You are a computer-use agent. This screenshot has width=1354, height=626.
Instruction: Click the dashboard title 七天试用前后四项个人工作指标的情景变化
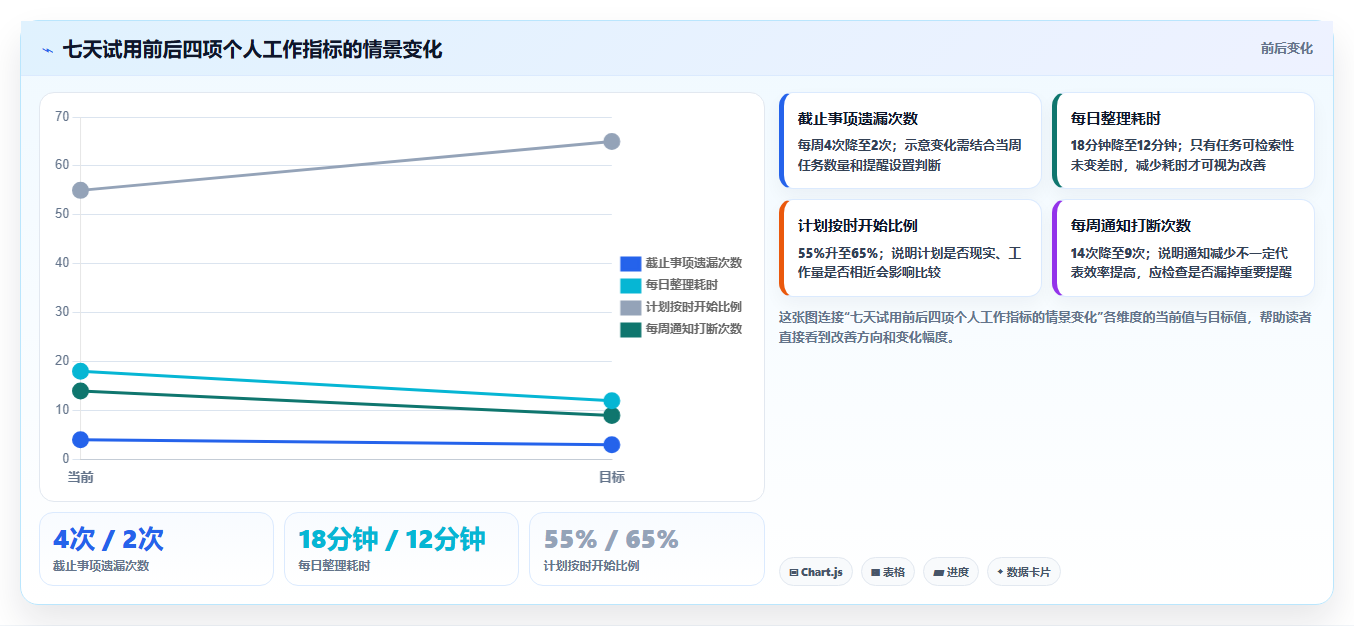252,50
